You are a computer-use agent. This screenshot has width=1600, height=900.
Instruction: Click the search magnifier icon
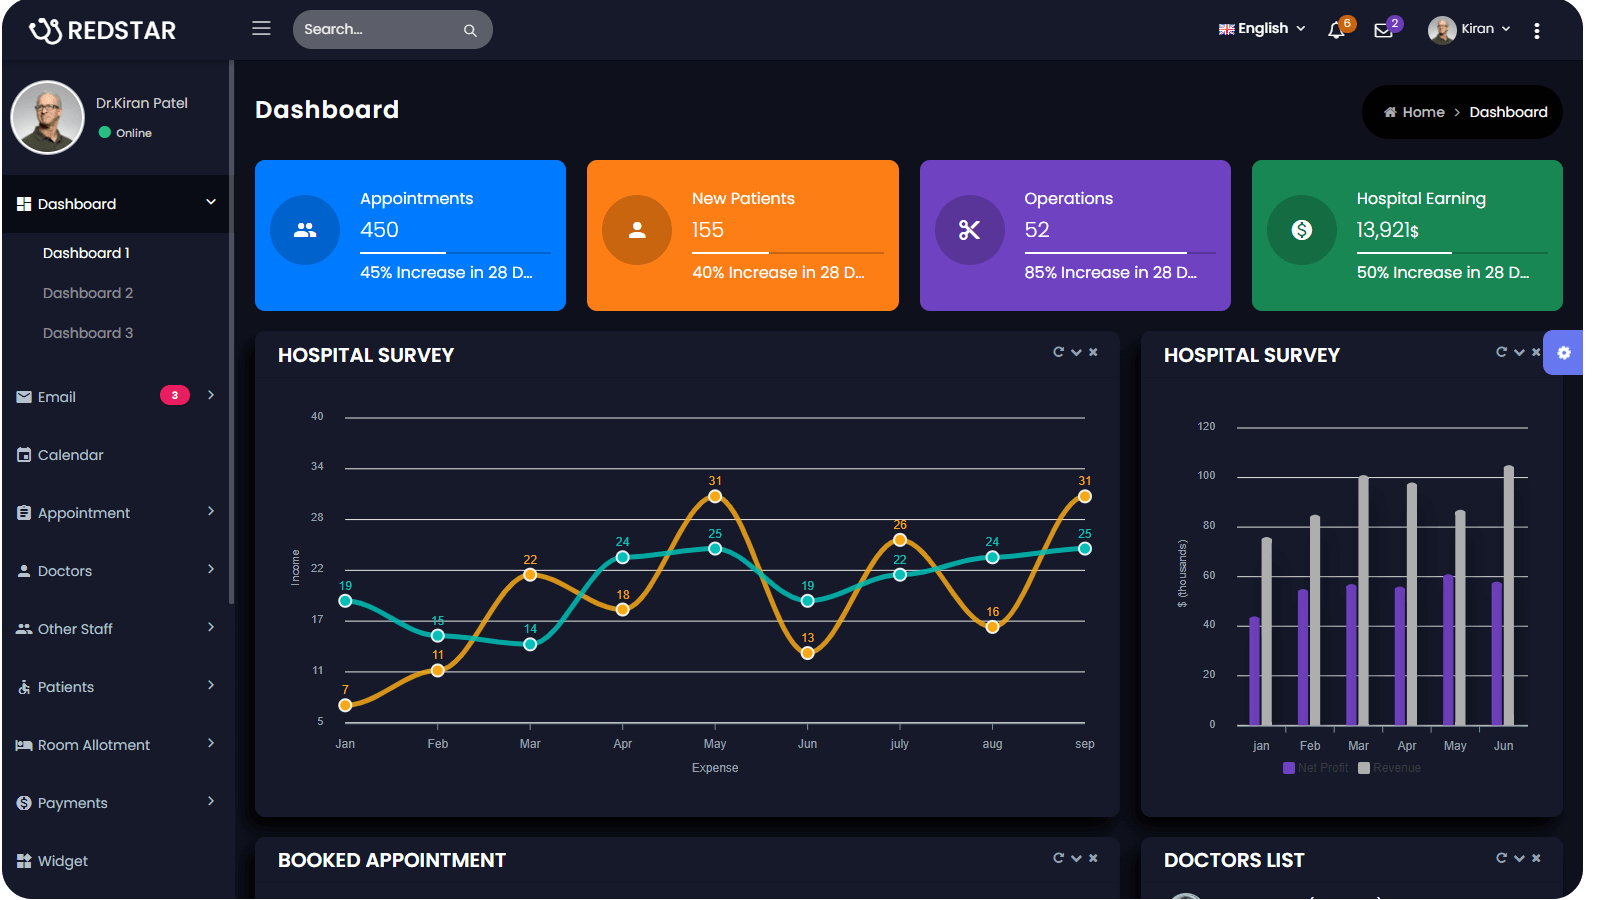pos(470,30)
